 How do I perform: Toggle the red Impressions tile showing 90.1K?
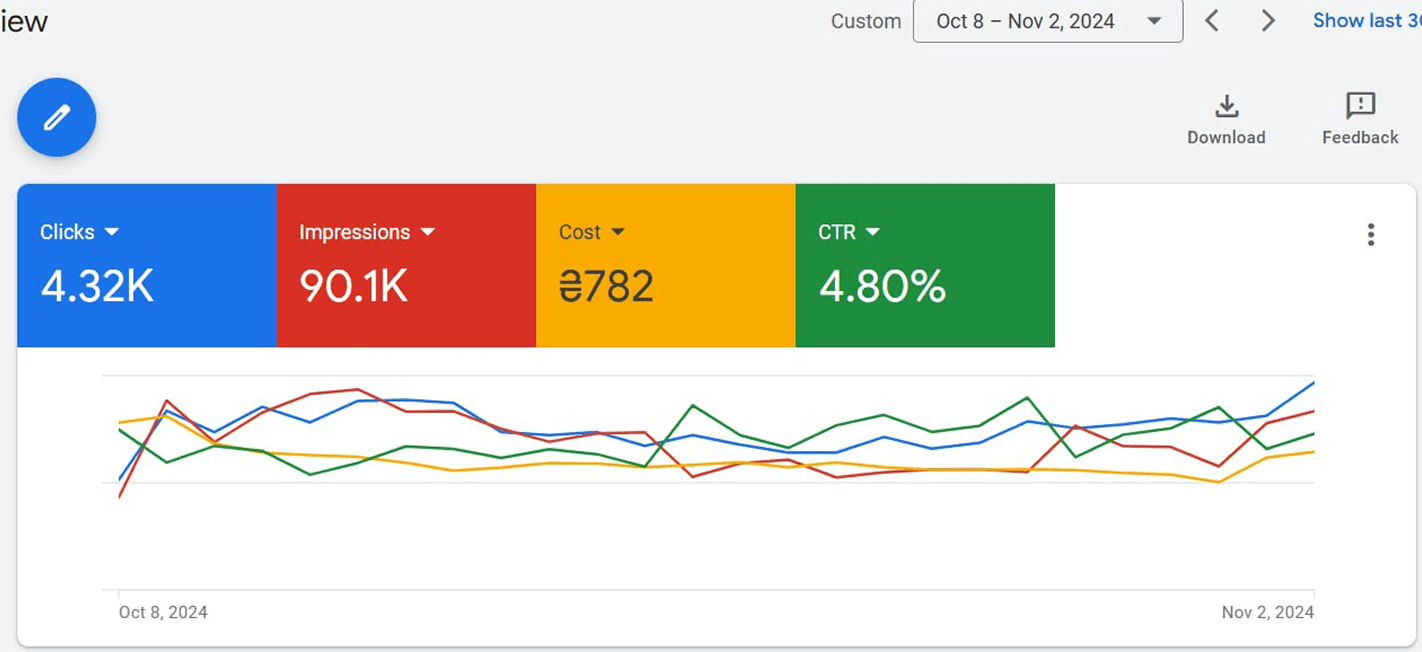[x=406, y=286]
